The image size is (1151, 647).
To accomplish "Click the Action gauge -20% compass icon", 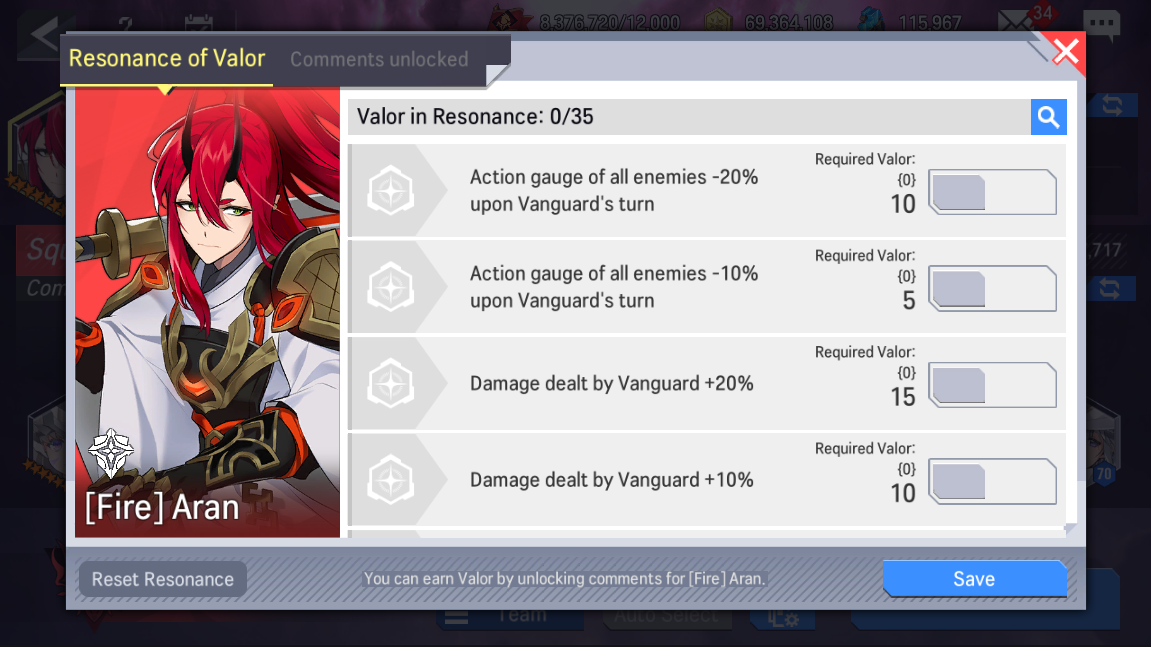I will pos(391,191).
